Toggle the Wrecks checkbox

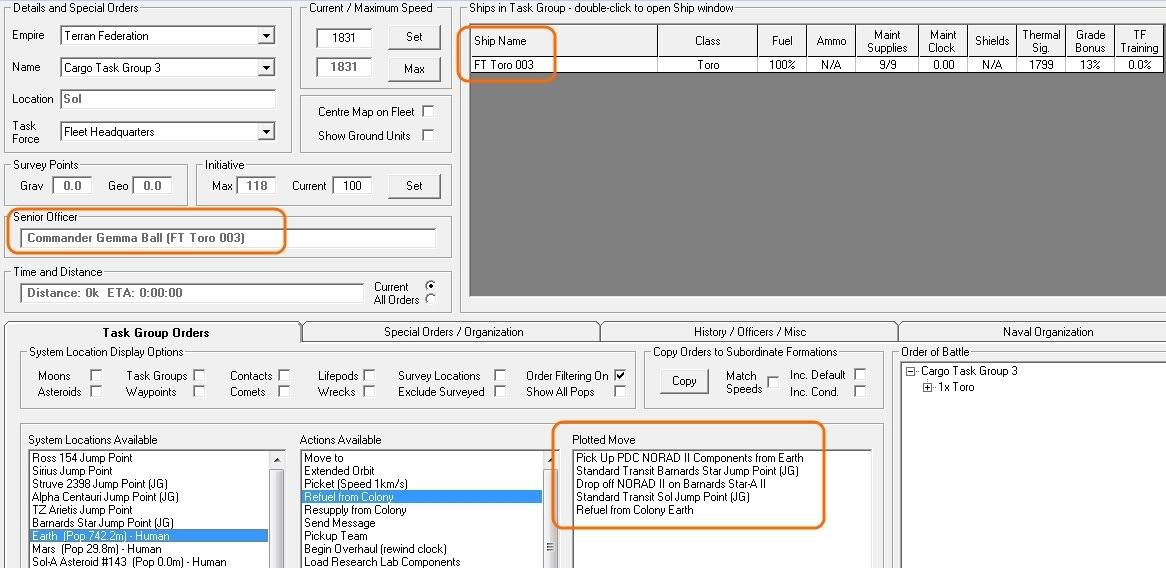point(369,392)
